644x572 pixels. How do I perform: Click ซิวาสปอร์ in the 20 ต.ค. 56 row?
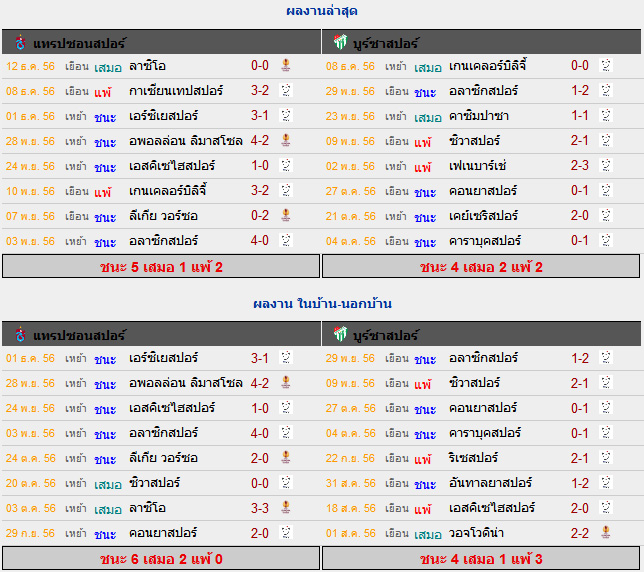click(154, 482)
